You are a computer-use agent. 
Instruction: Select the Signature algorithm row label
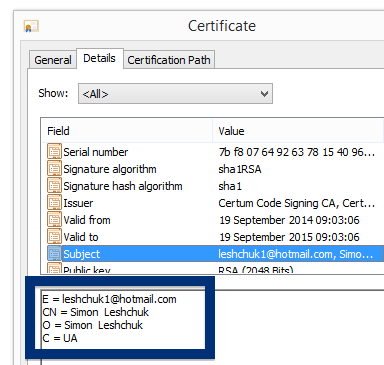[x=110, y=169]
